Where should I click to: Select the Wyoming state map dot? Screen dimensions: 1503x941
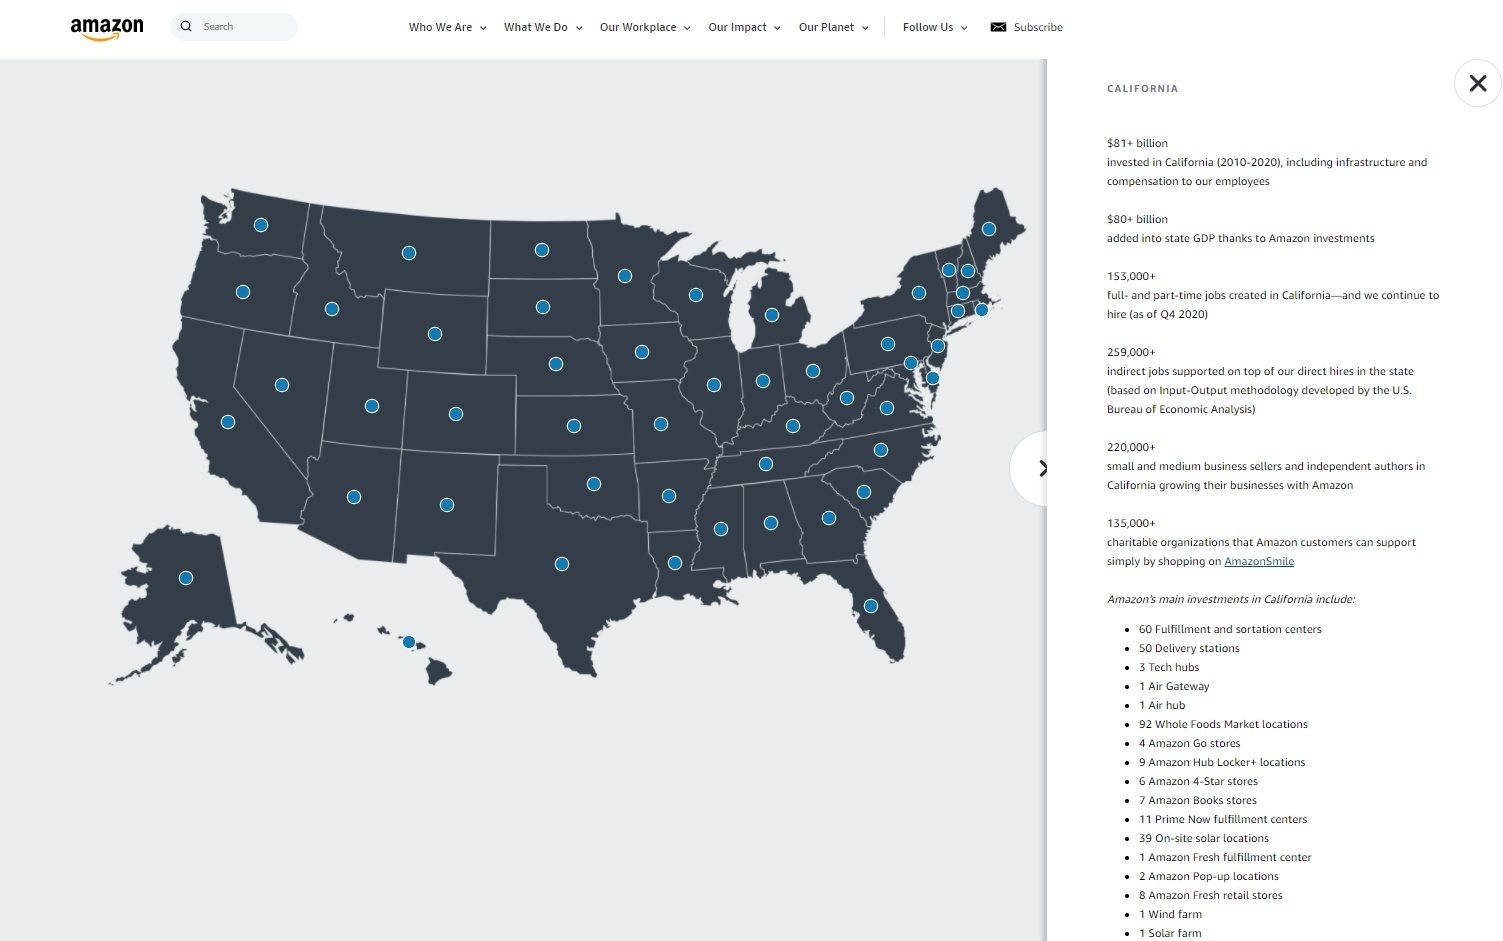[435, 334]
